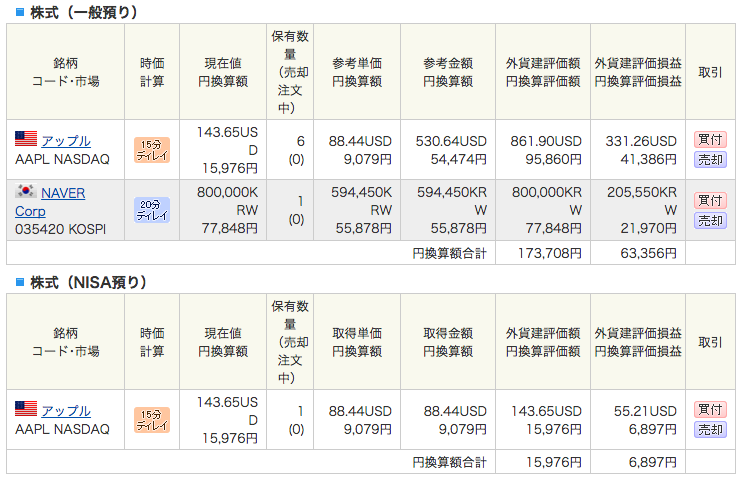The image size is (749, 488).
Task: Click the 15分ディレイ badge in the NISA Apple row
Action: coord(152,420)
